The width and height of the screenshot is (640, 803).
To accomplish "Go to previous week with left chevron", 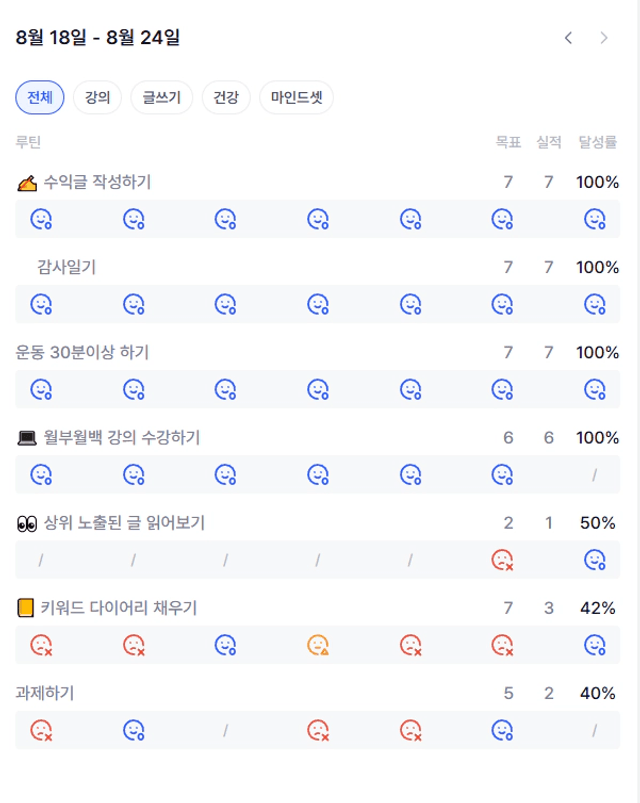I will 568,38.
